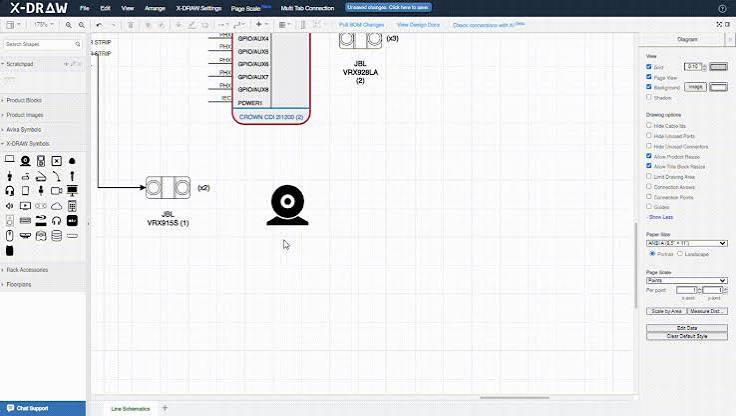Click the background color swatch
Screen dimensions: 736x416
coord(718,87)
